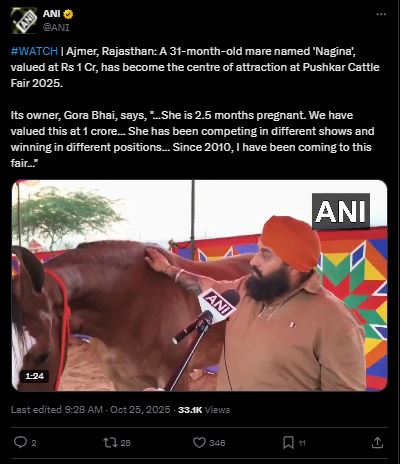The height and width of the screenshot is (464, 400).
Task: Open the reply comment icon
Action: (20, 443)
